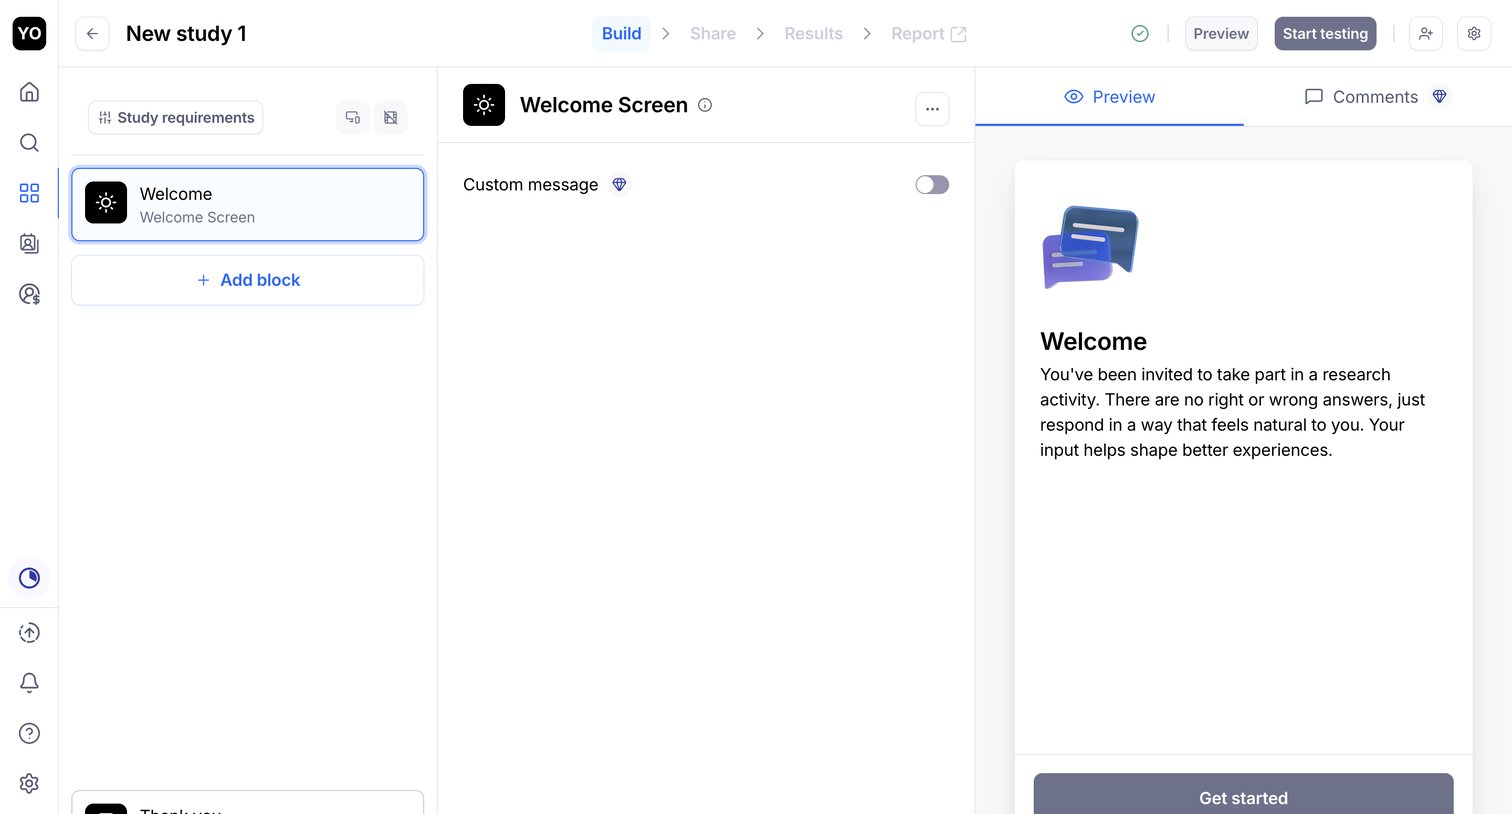Click the Welcome Screen info icon

[705, 105]
